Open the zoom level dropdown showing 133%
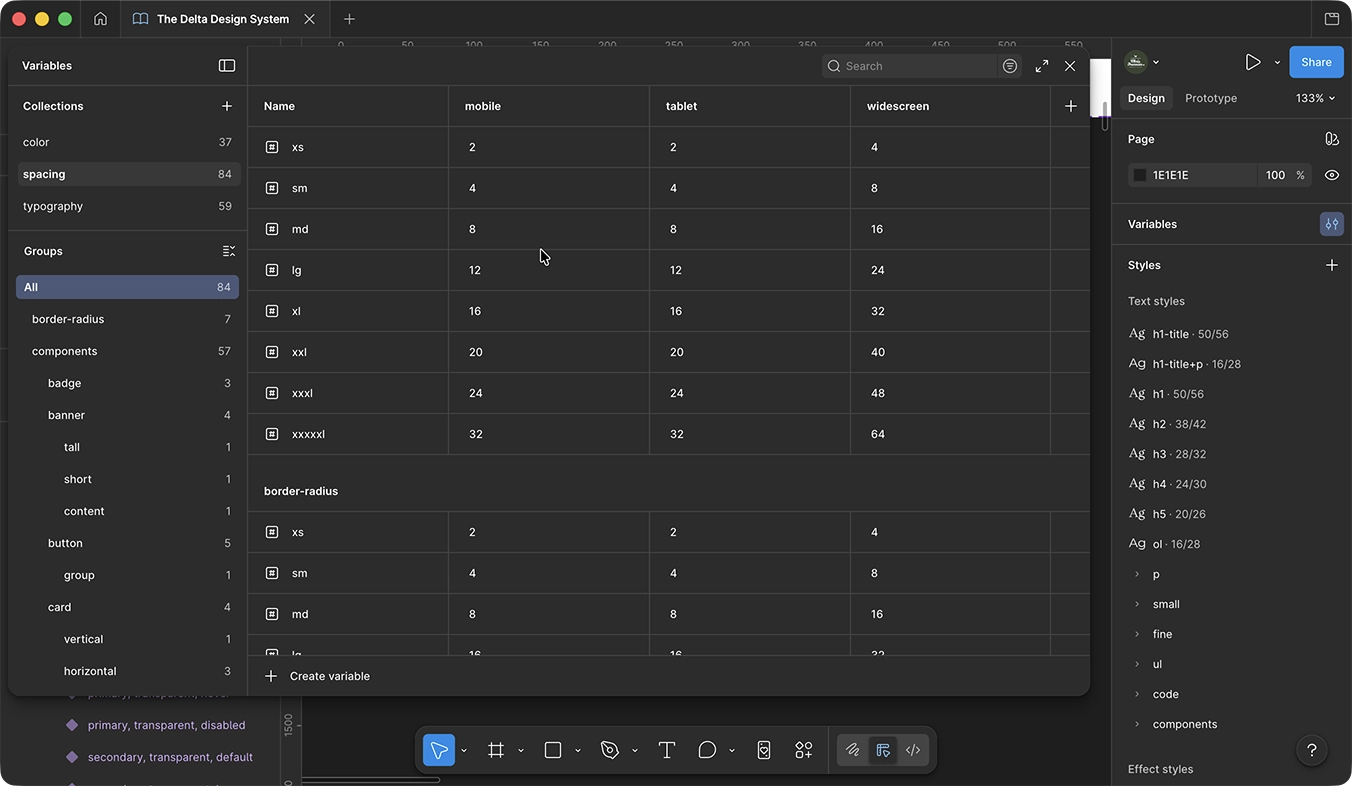 1314,98
